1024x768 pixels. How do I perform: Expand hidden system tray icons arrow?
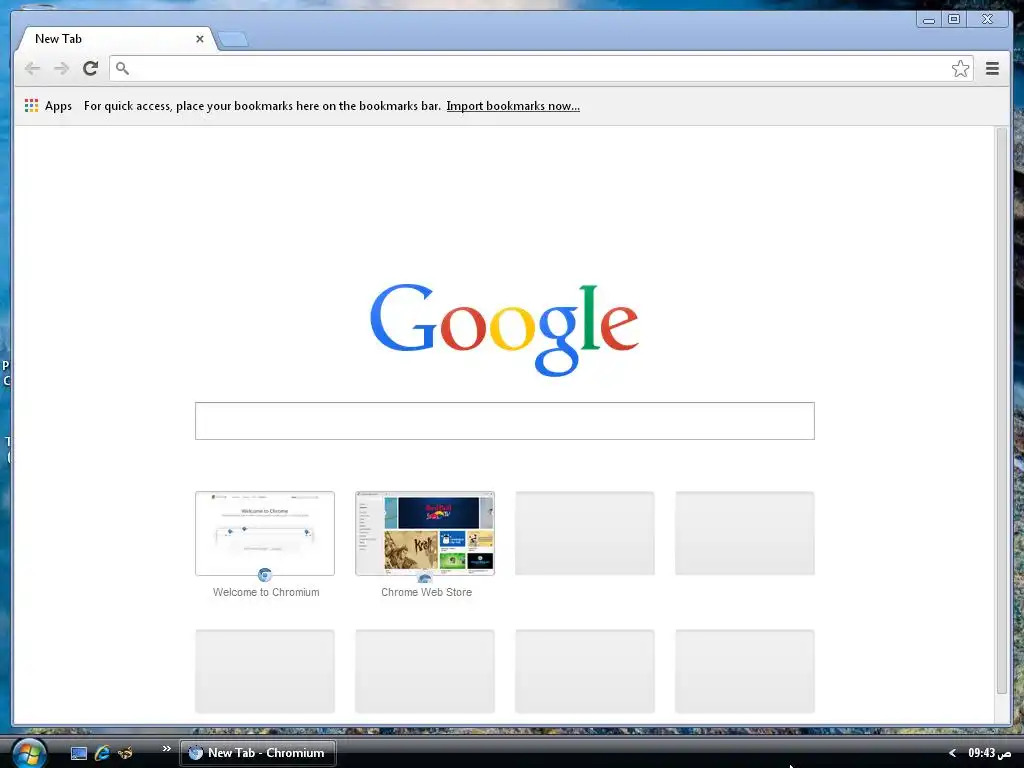[952, 753]
